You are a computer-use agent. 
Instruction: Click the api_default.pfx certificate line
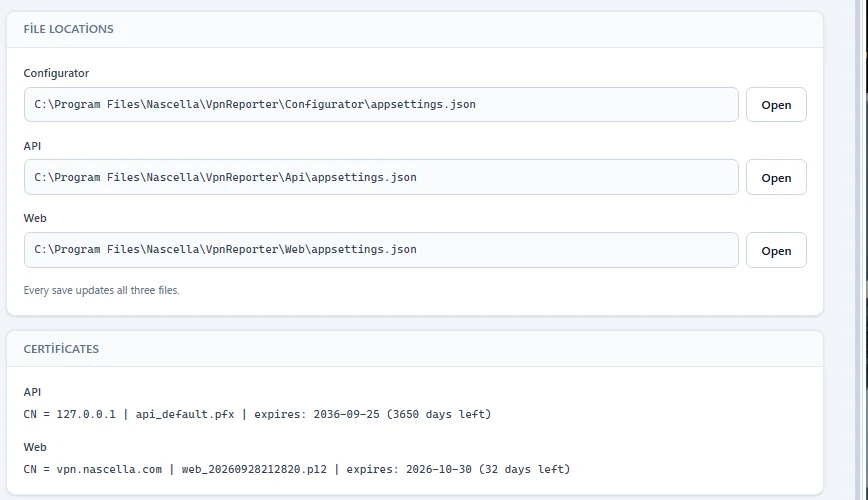point(257,414)
